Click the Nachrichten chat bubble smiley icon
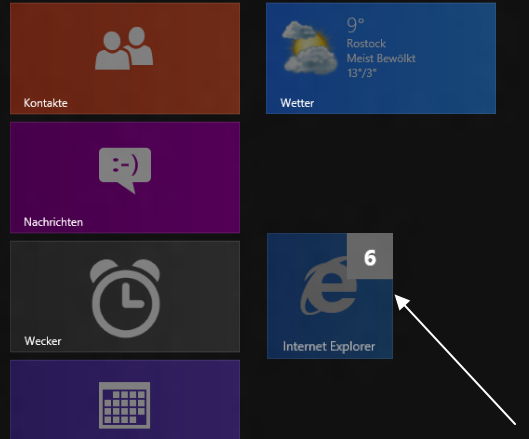529x439 pixels. click(125, 170)
